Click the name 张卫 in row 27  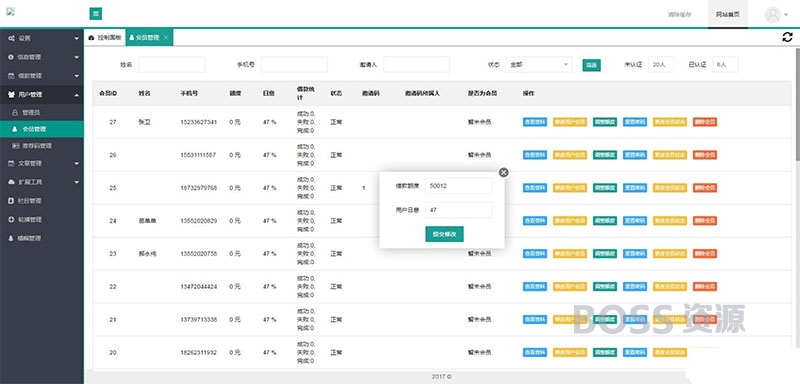144,122
